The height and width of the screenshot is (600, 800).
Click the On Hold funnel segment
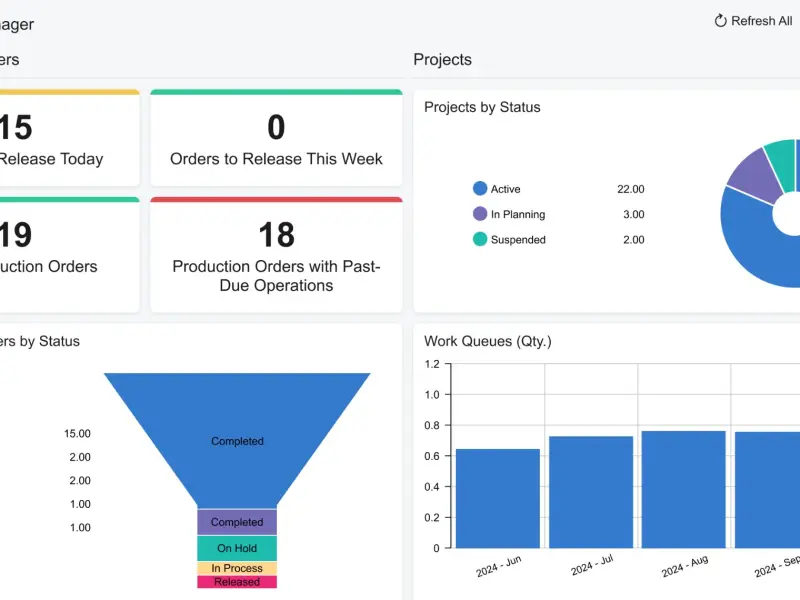point(237,548)
